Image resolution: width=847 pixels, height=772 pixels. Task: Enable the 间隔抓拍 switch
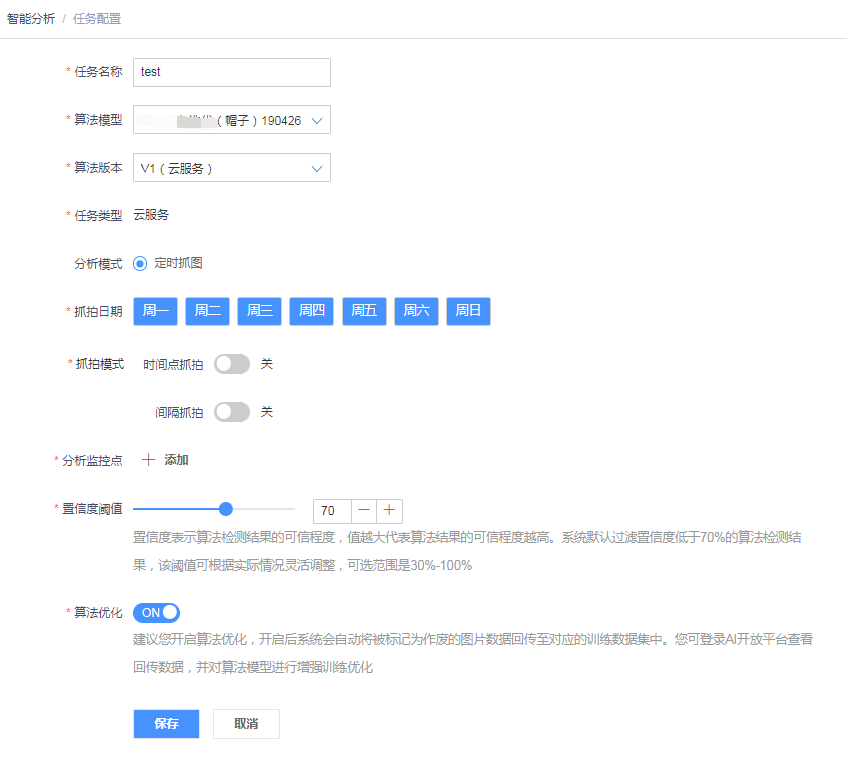point(232,411)
